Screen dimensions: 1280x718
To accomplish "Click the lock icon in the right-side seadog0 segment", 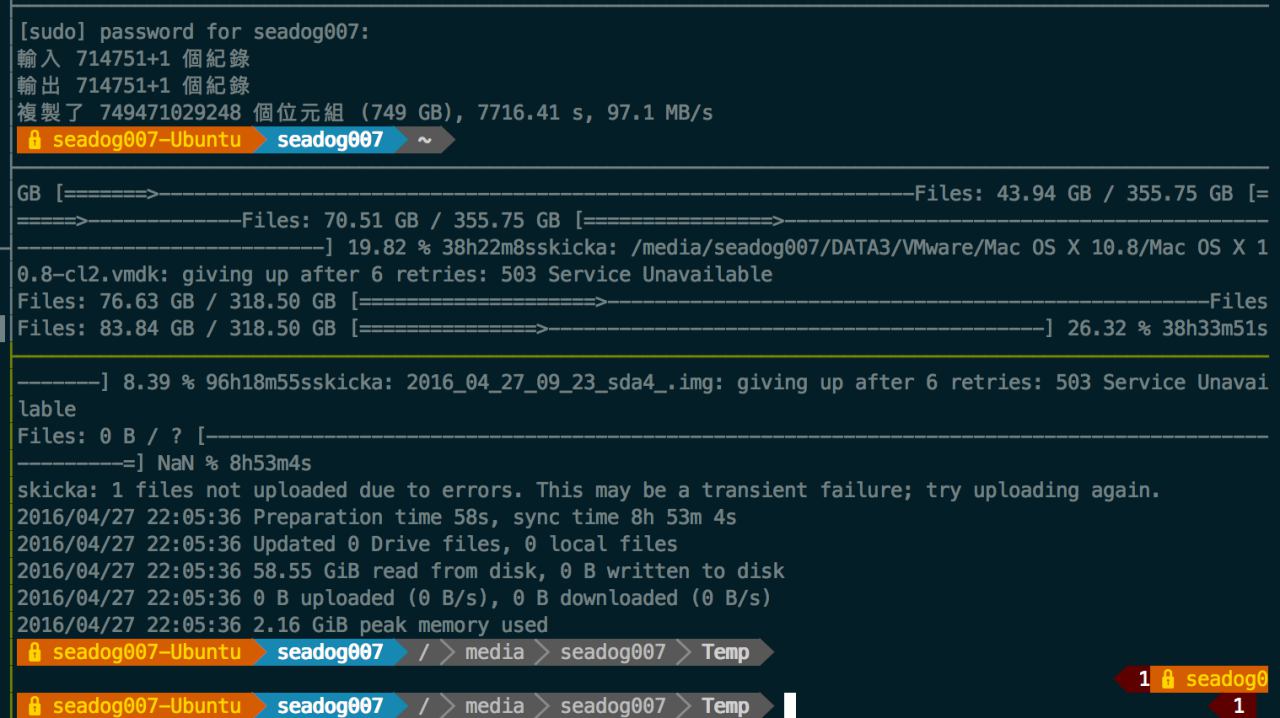I will [1167, 680].
